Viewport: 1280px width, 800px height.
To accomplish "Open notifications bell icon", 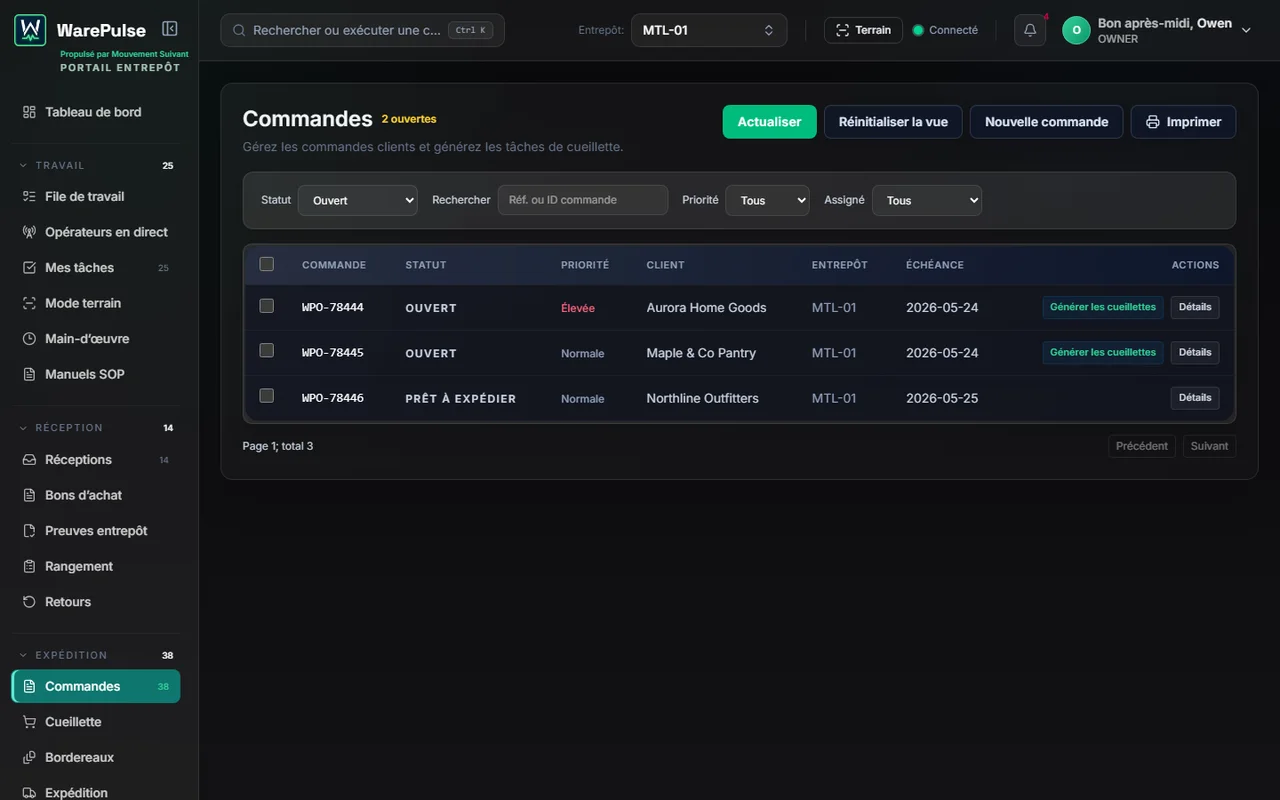I will [x=1030, y=30].
